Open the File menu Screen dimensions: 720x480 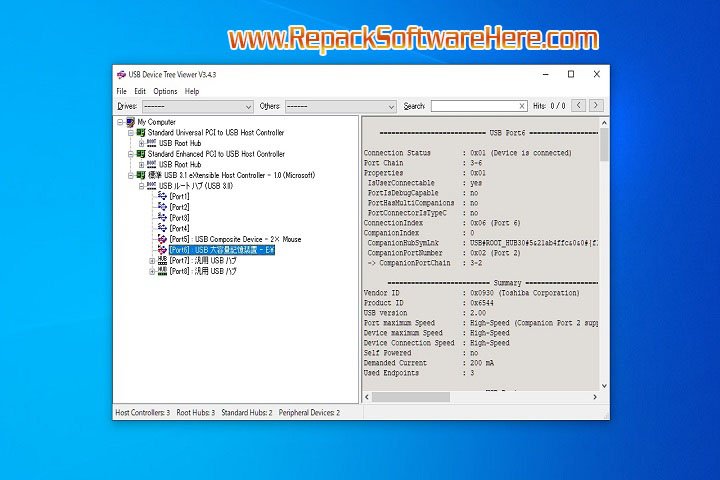tap(121, 91)
